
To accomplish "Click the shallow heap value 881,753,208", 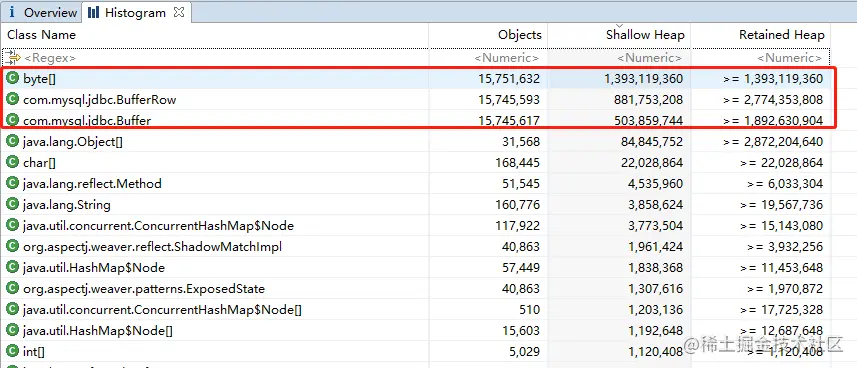I will pyautogui.click(x=648, y=100).
